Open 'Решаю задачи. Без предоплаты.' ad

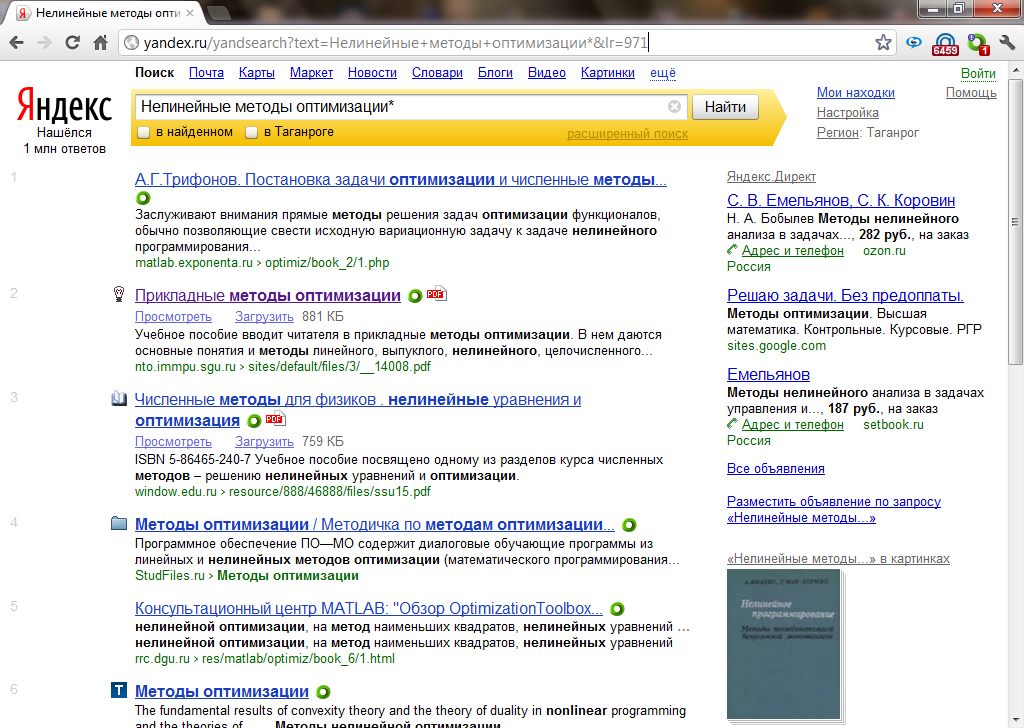[845, 296]
